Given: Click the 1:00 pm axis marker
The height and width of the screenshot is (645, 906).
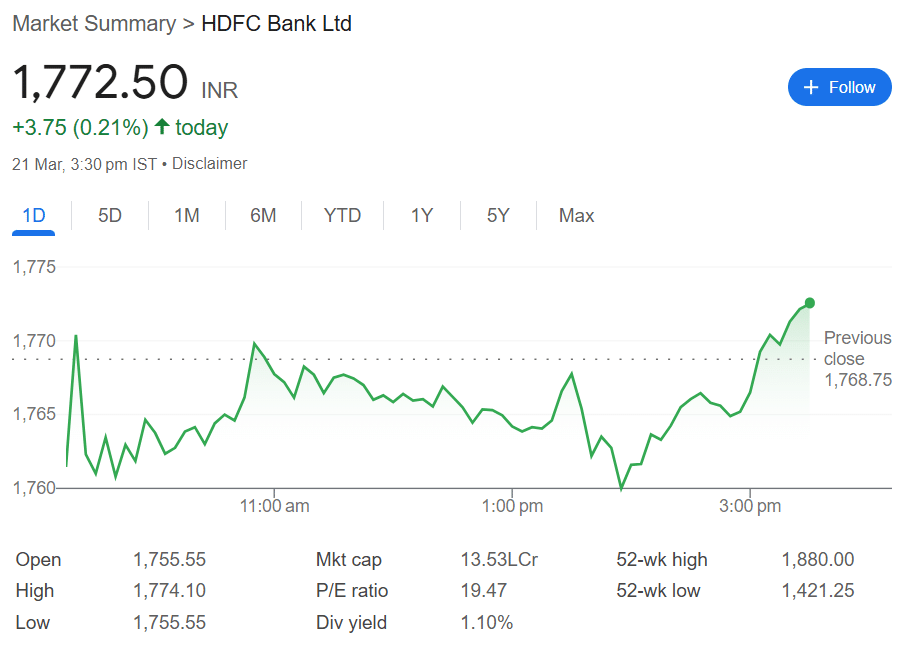Looking at the screenshot, I should coord(513,506).
